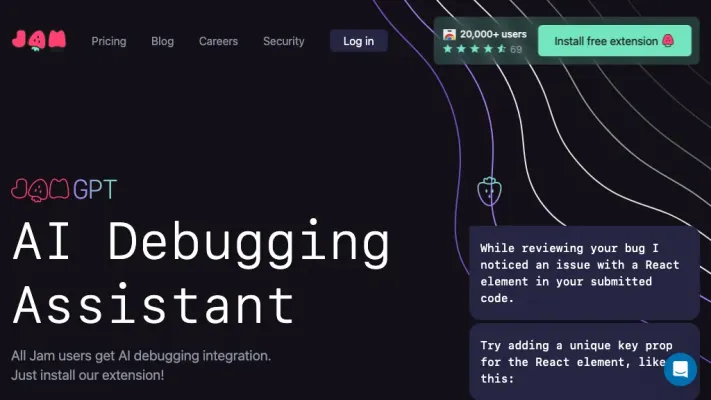Click the React element issue message bubble
The height and width of the screenshot is (400, 711).
tap(584, 272)
